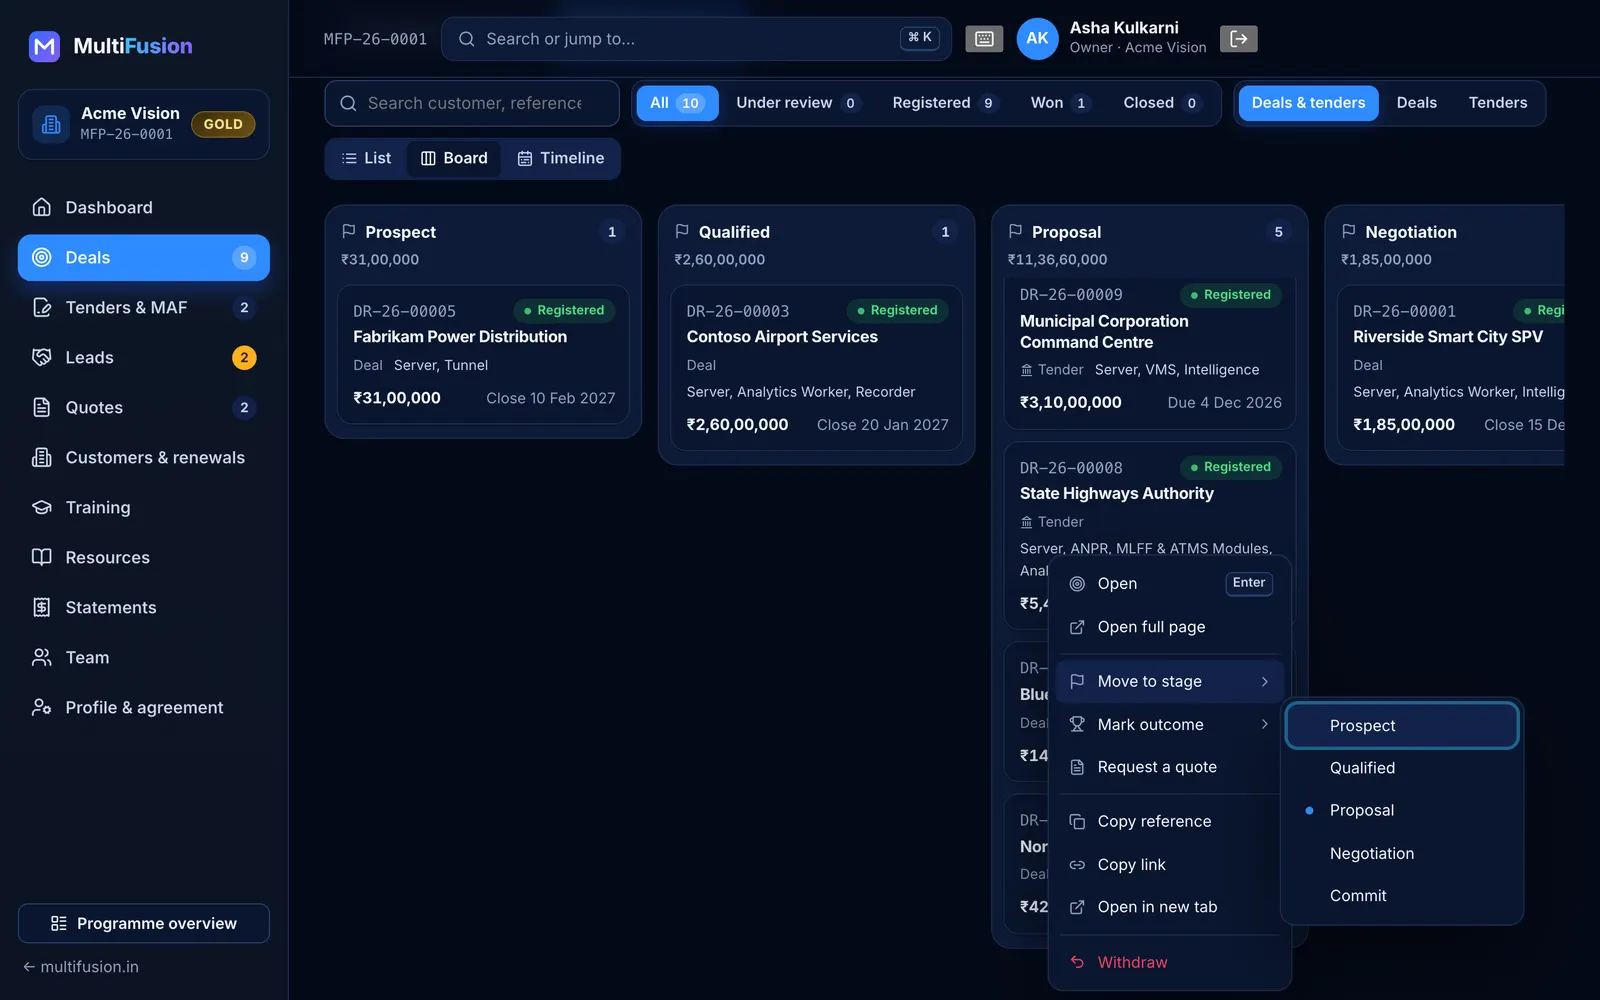Click the undo icon beside Withdraw

[x=1077, y=962]
